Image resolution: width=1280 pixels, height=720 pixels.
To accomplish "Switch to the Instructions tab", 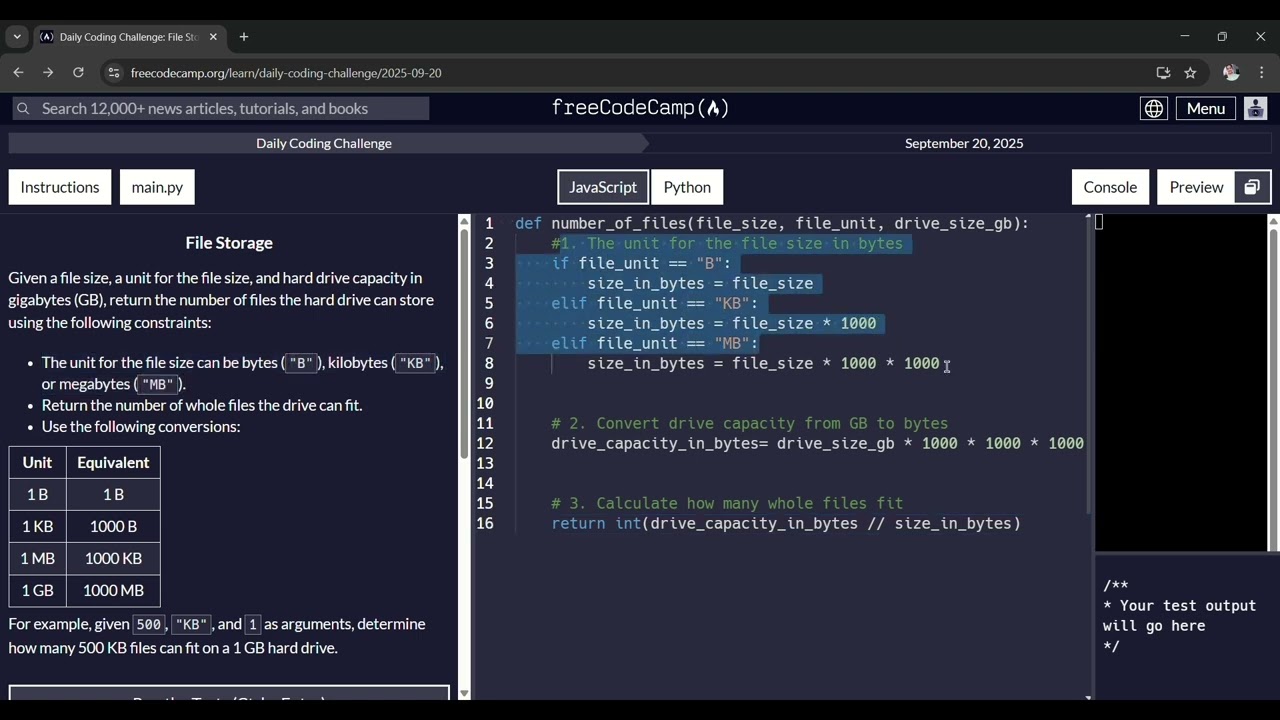I will [x=60, y=187].
